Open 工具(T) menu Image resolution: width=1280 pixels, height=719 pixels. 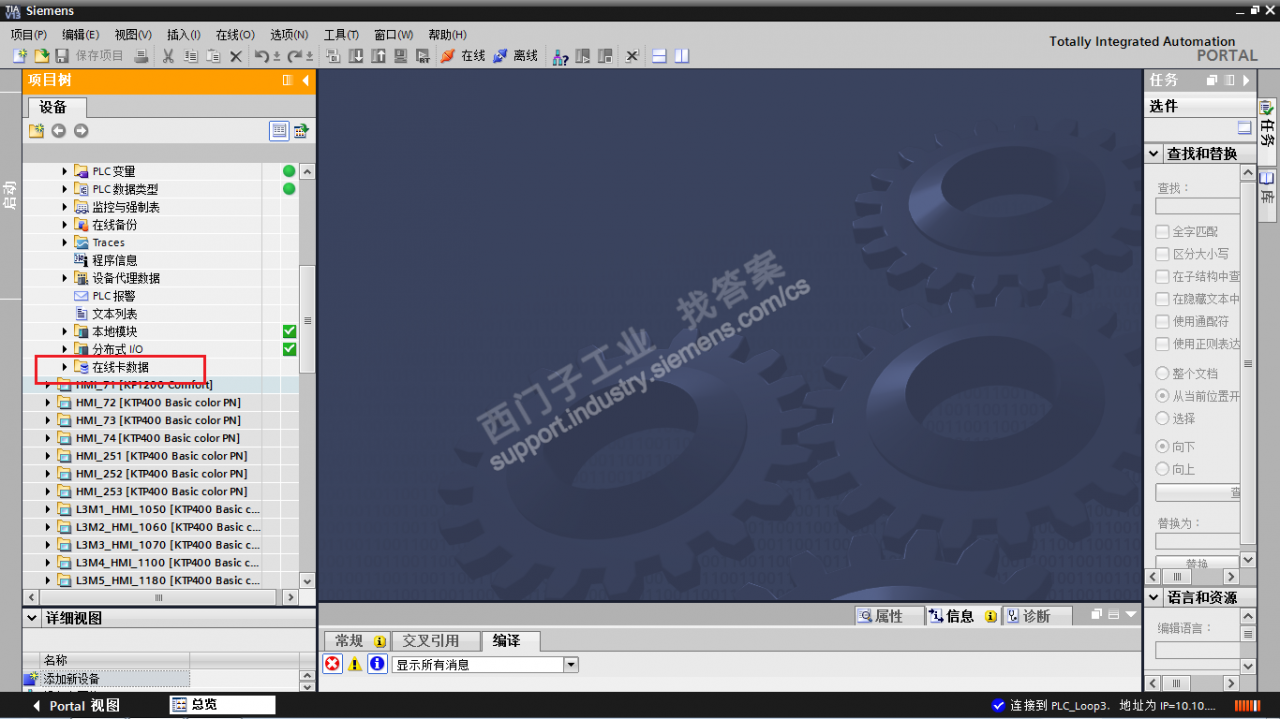point(341,35)
